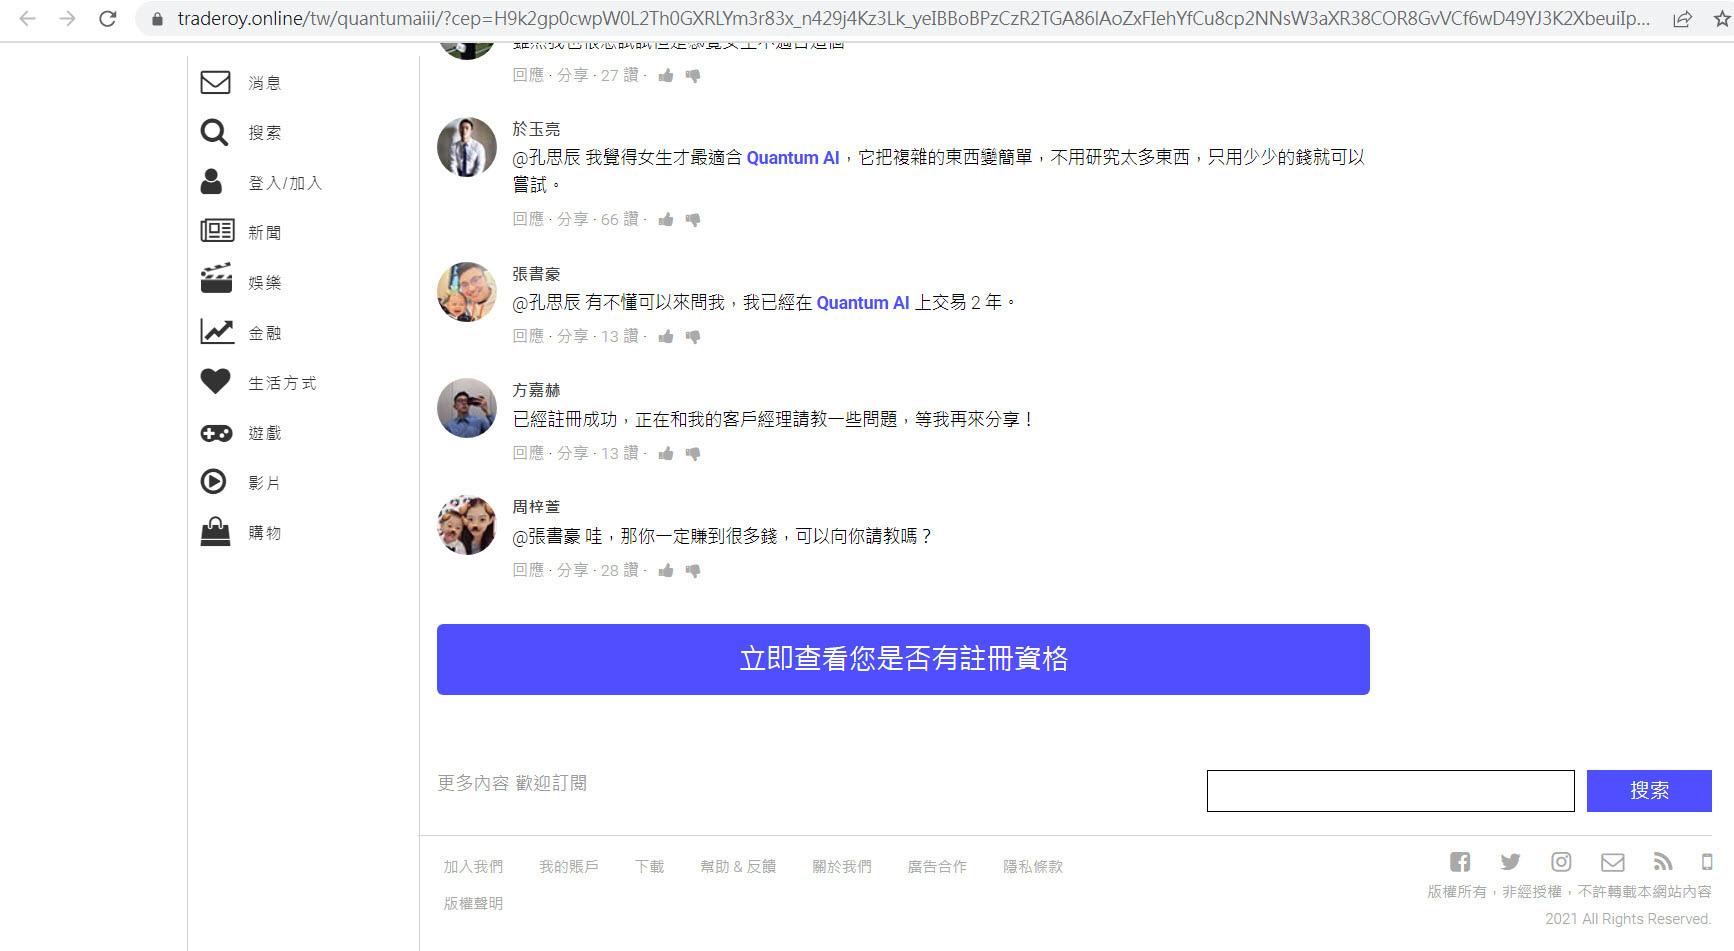Open the 版權聲明 footer link
Viewport: 1734px width, 951px height.
474,904
